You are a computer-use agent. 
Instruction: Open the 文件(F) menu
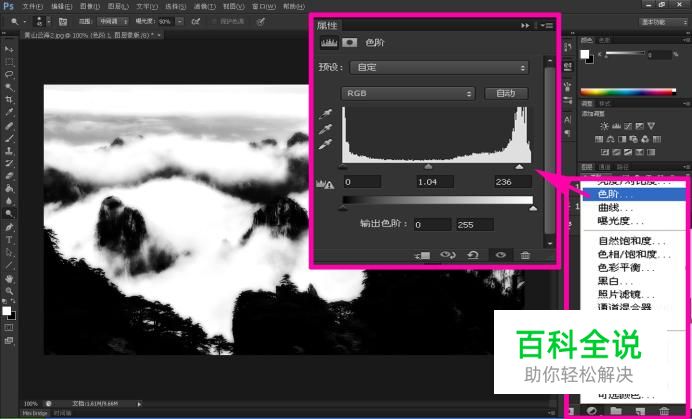click(32, 7)
